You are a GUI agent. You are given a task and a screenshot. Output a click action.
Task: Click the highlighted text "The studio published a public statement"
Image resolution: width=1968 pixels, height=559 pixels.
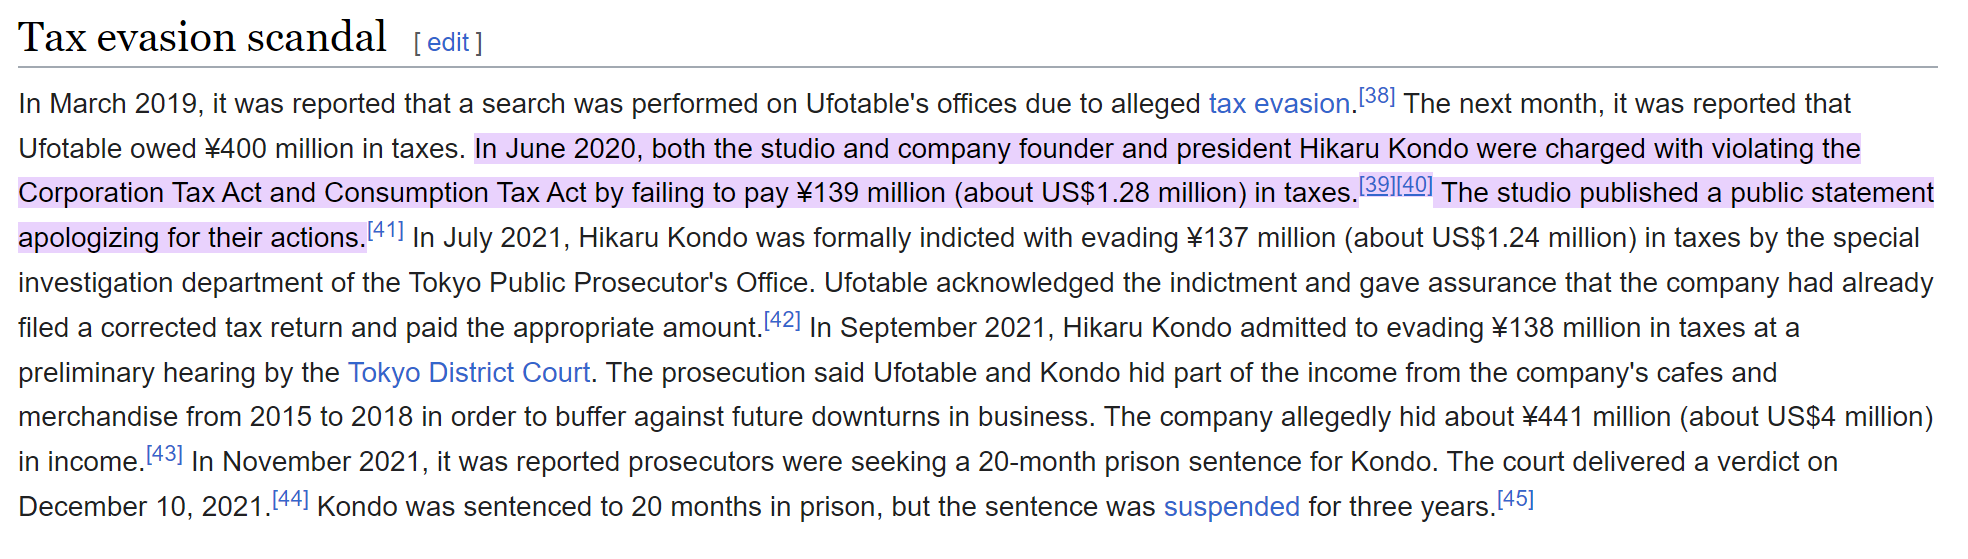coord(1687,193)
